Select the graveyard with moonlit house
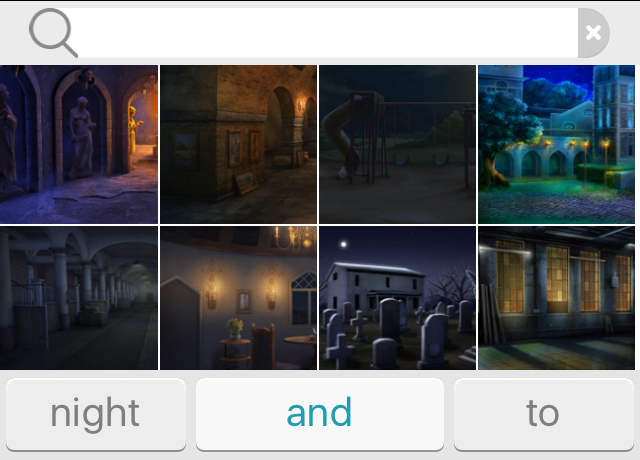The width and height of the screenshot is (640, 460). pos(398,298)
